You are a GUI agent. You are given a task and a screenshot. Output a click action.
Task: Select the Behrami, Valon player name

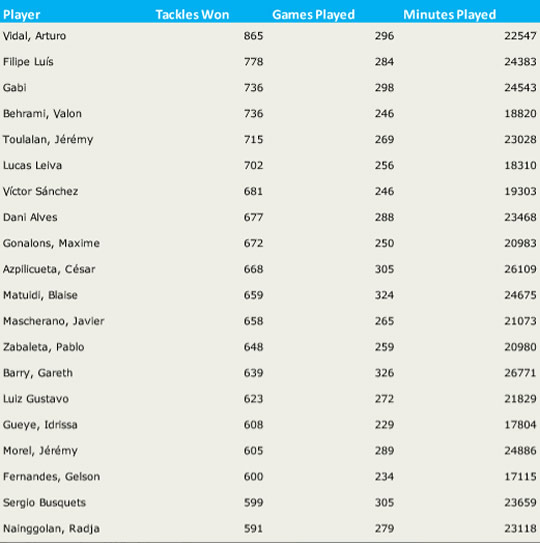(x=42, y=114)
